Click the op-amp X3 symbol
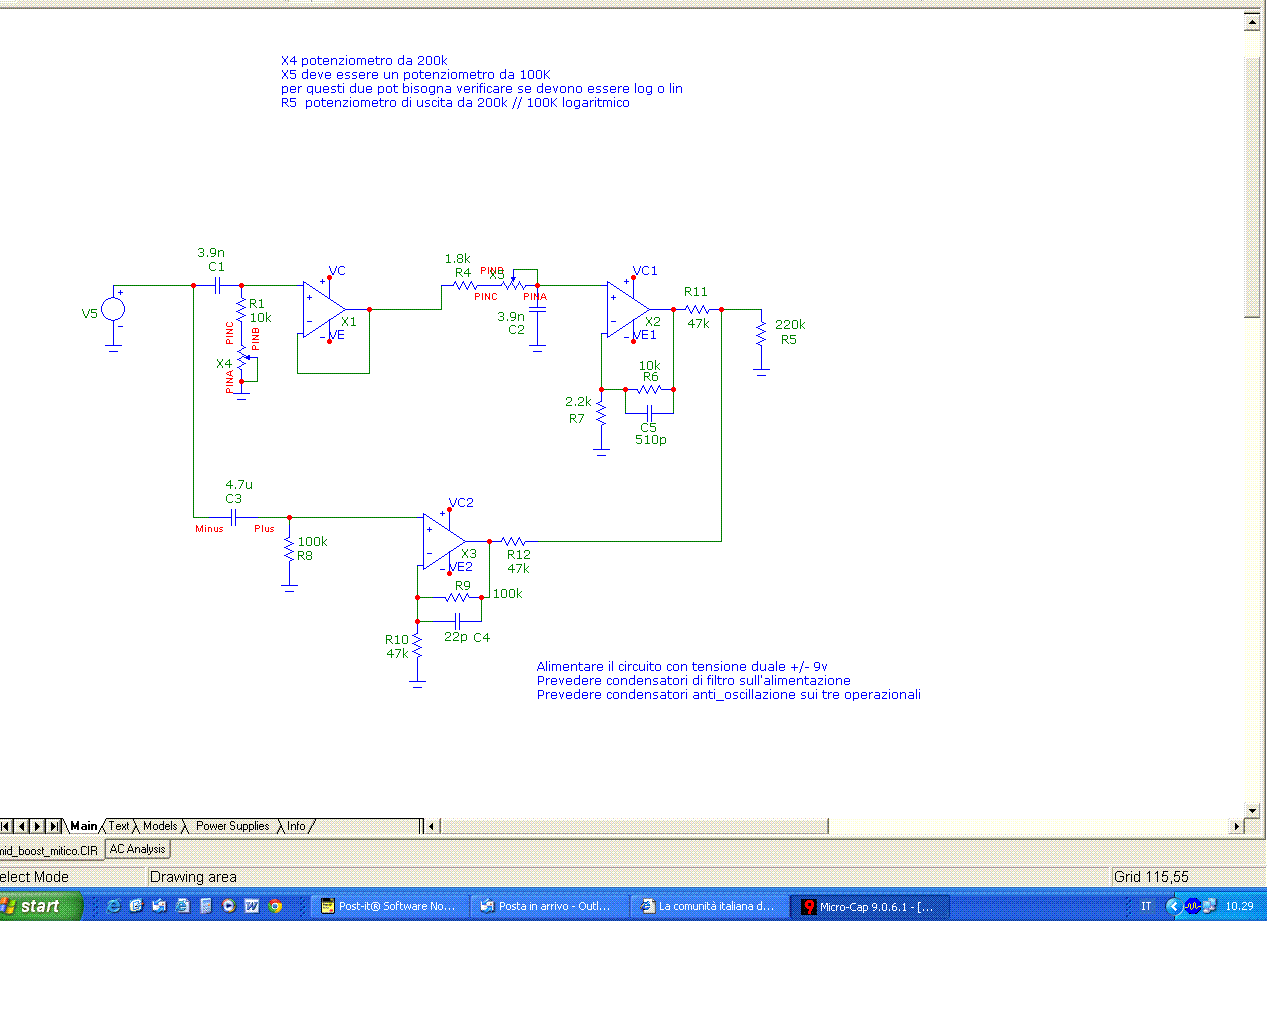 pos(444,542)
